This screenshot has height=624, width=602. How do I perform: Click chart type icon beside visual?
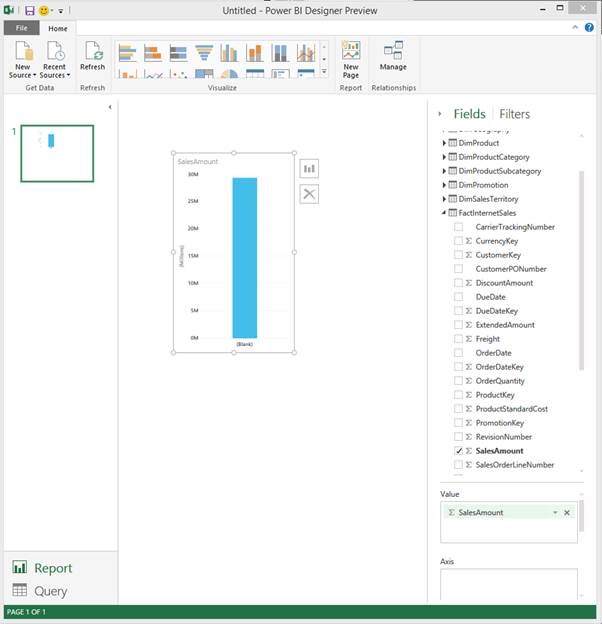point(309,169)
